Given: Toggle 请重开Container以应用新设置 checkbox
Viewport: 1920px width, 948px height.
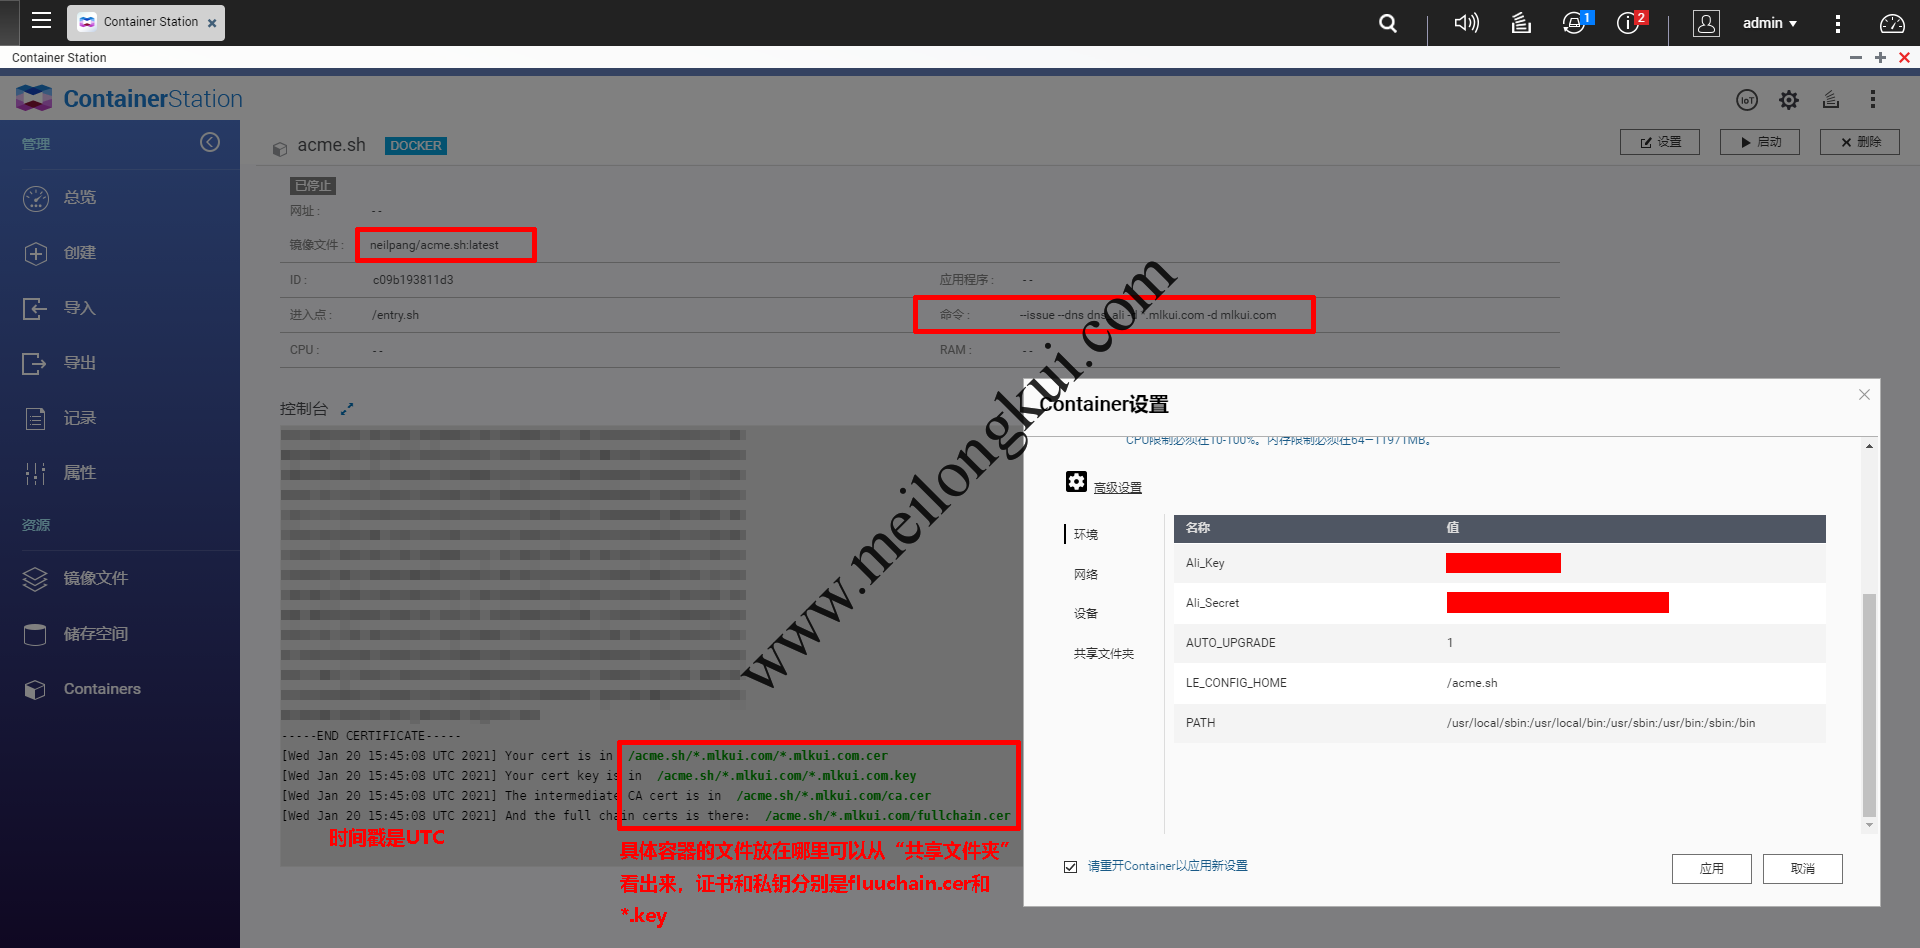Looking at the screenshot, I should click(1071, 866).
